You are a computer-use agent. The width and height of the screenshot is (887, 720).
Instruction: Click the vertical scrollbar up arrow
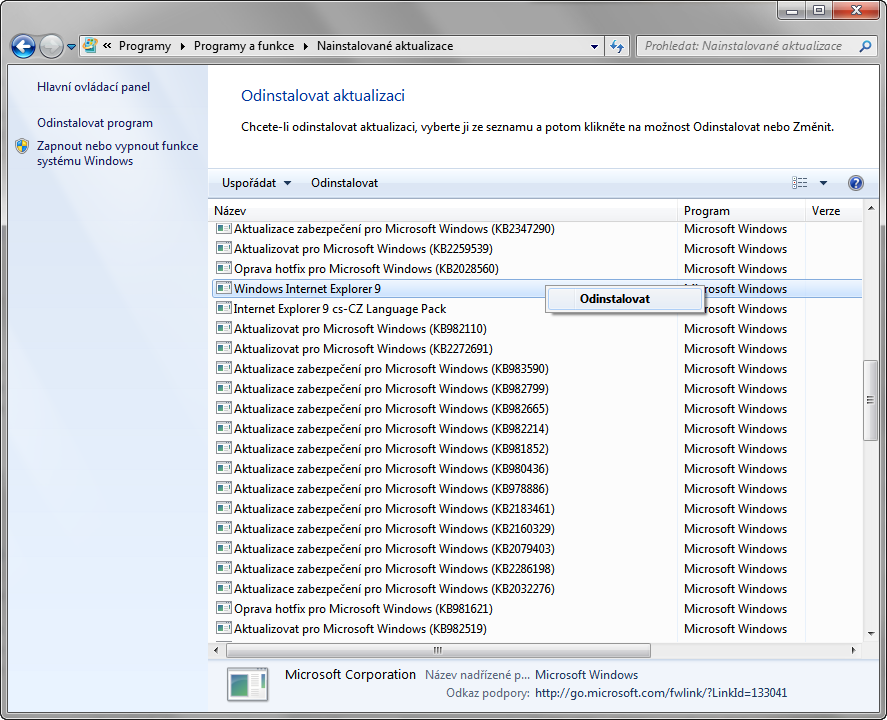point(871,209)
